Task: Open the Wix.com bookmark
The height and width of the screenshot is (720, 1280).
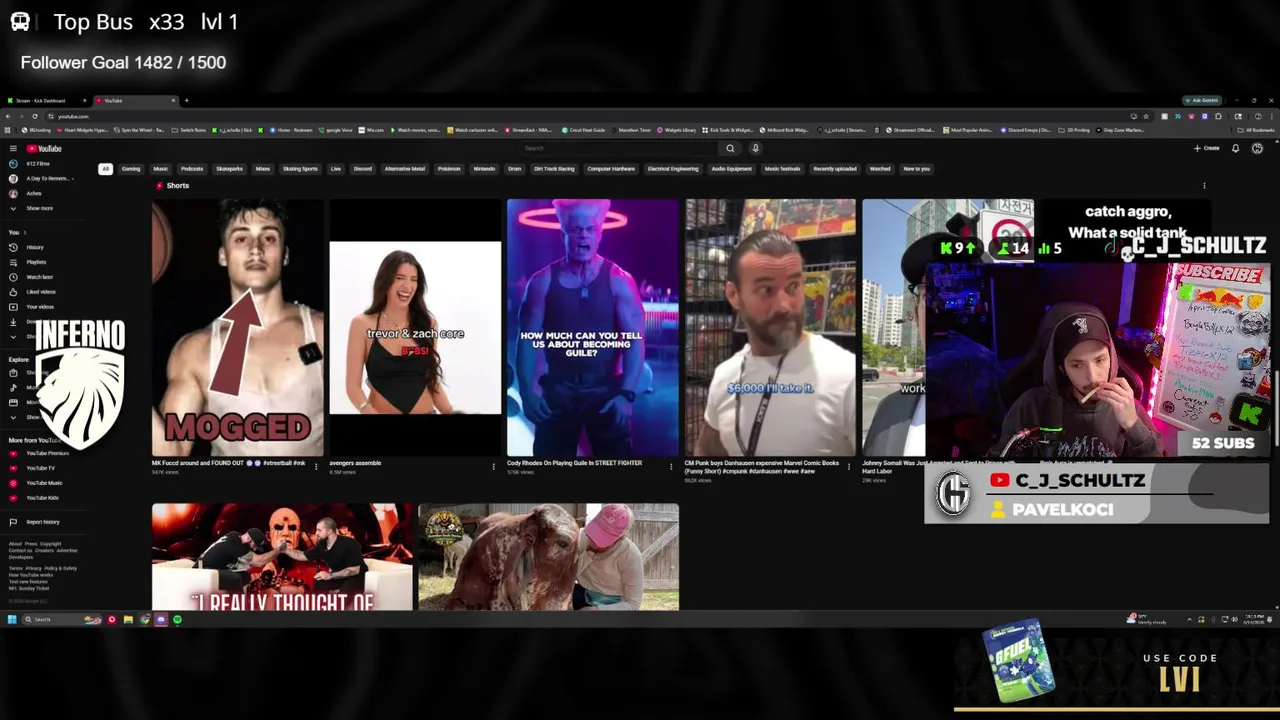Action: 372,130
